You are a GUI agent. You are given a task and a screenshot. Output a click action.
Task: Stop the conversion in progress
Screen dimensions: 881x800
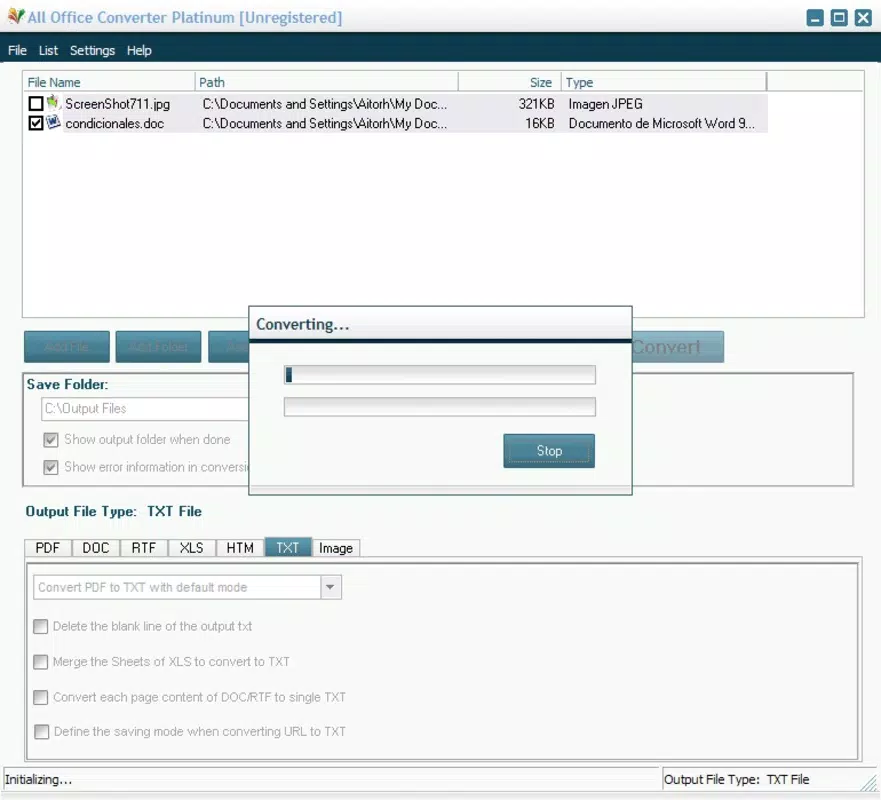549,451
